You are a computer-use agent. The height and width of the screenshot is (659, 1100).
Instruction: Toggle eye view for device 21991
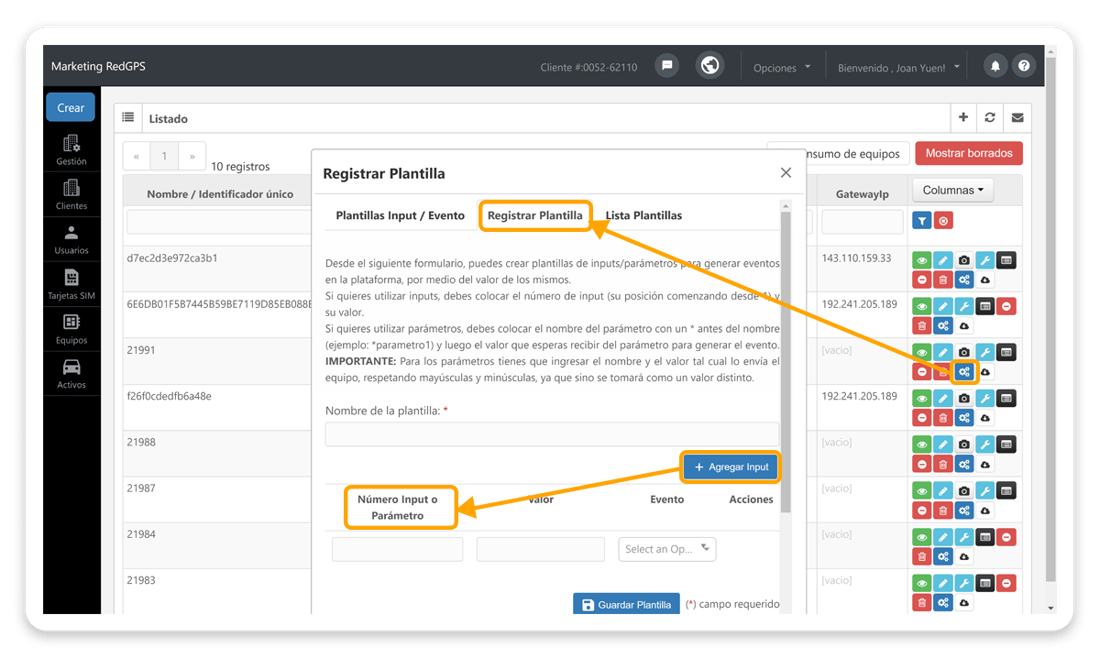(x=922, y=352)
